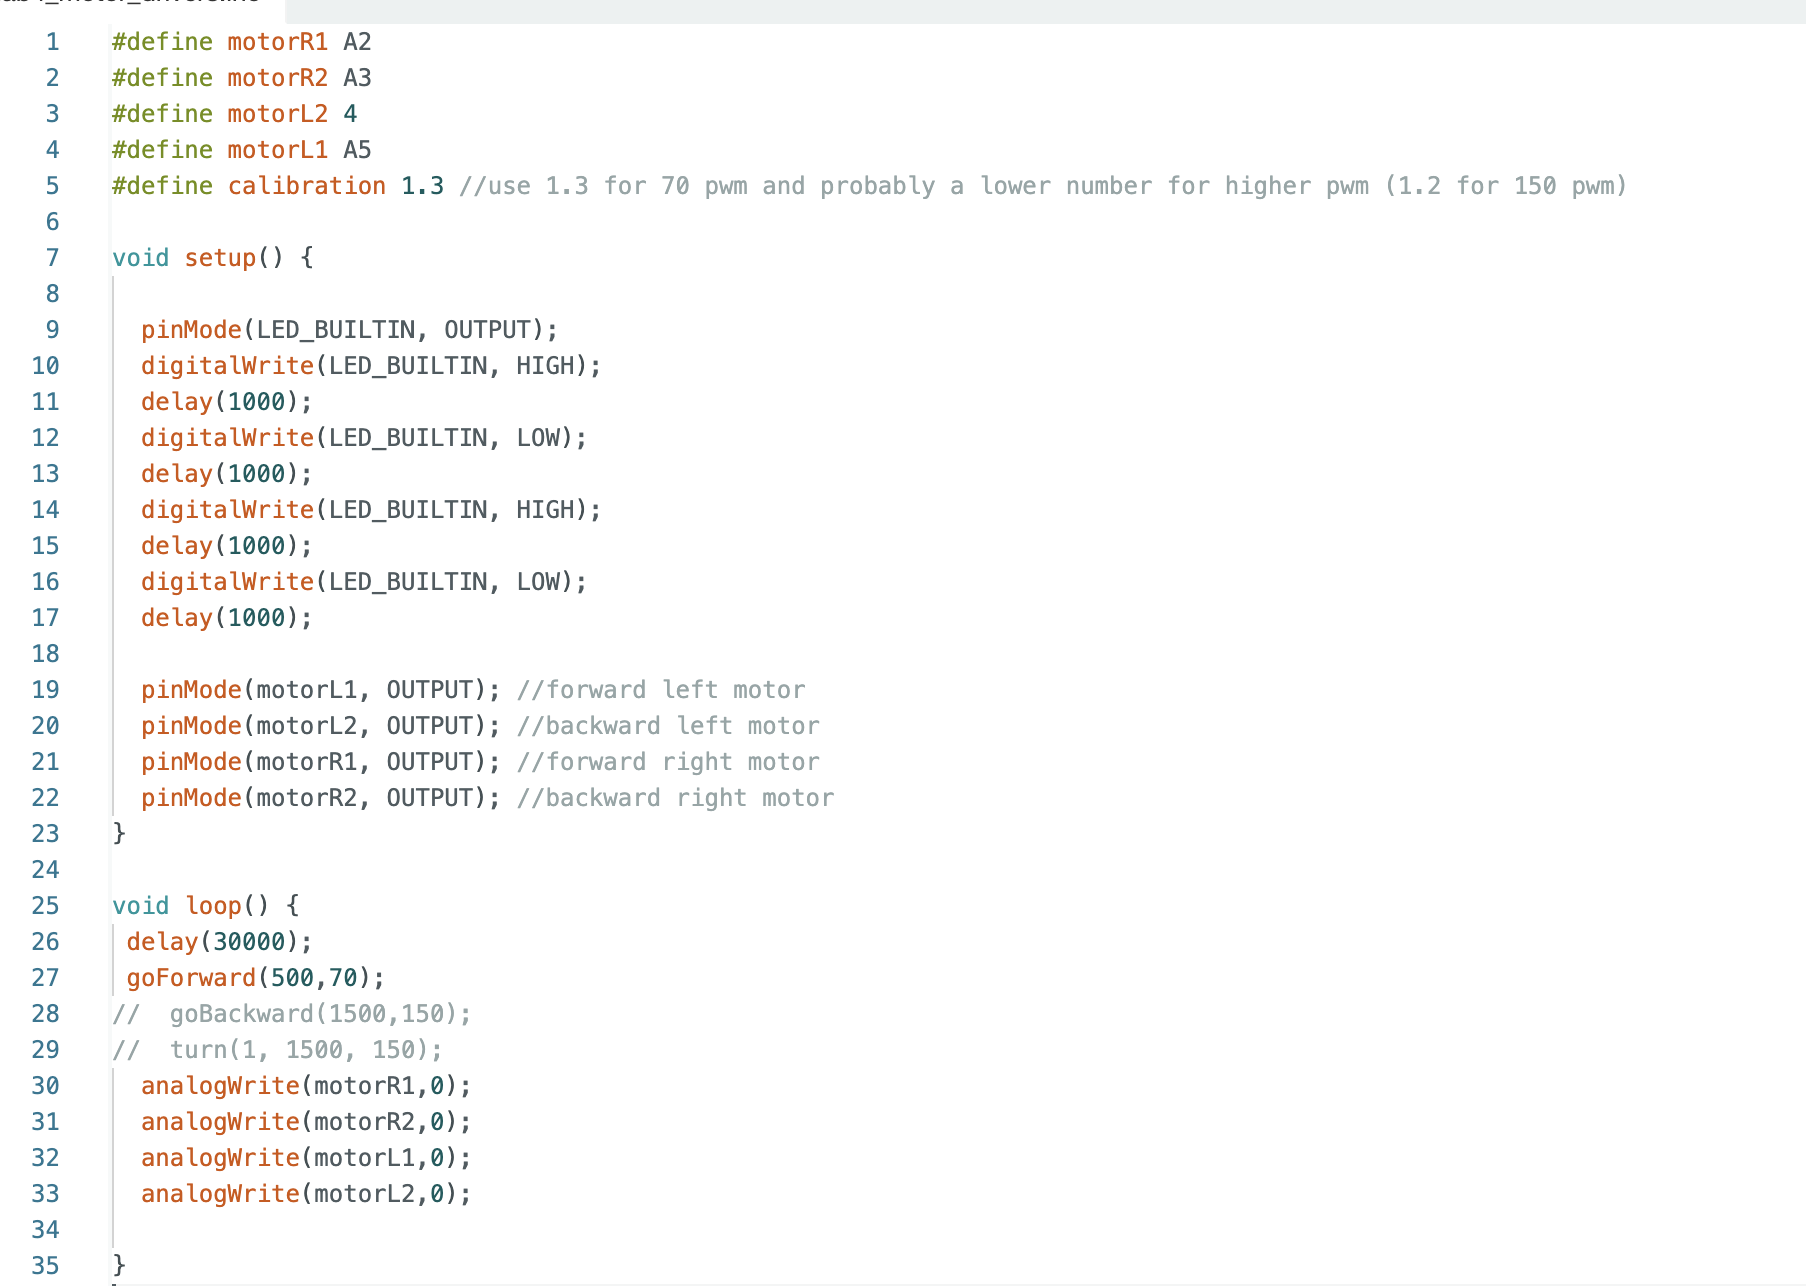The image size is (1806, 1286).
Task: Click analogWrite(motorR1,0) line
Action: click(x=306, y=1086)
